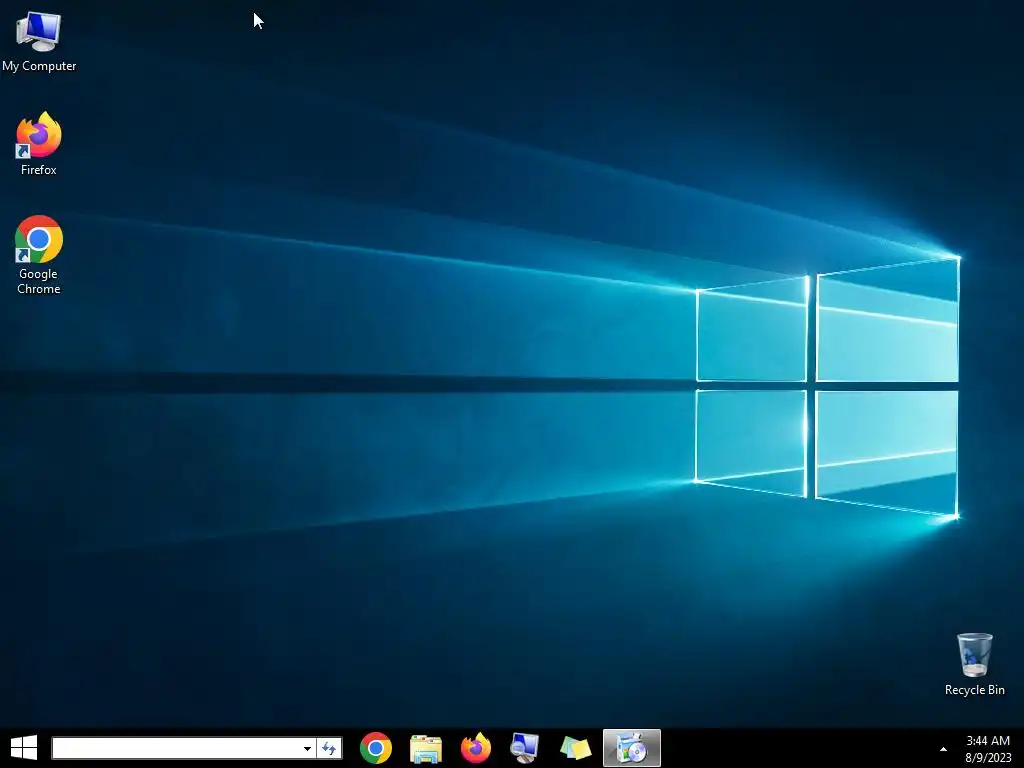Select the Recycle Bin desktop icon

974,664
